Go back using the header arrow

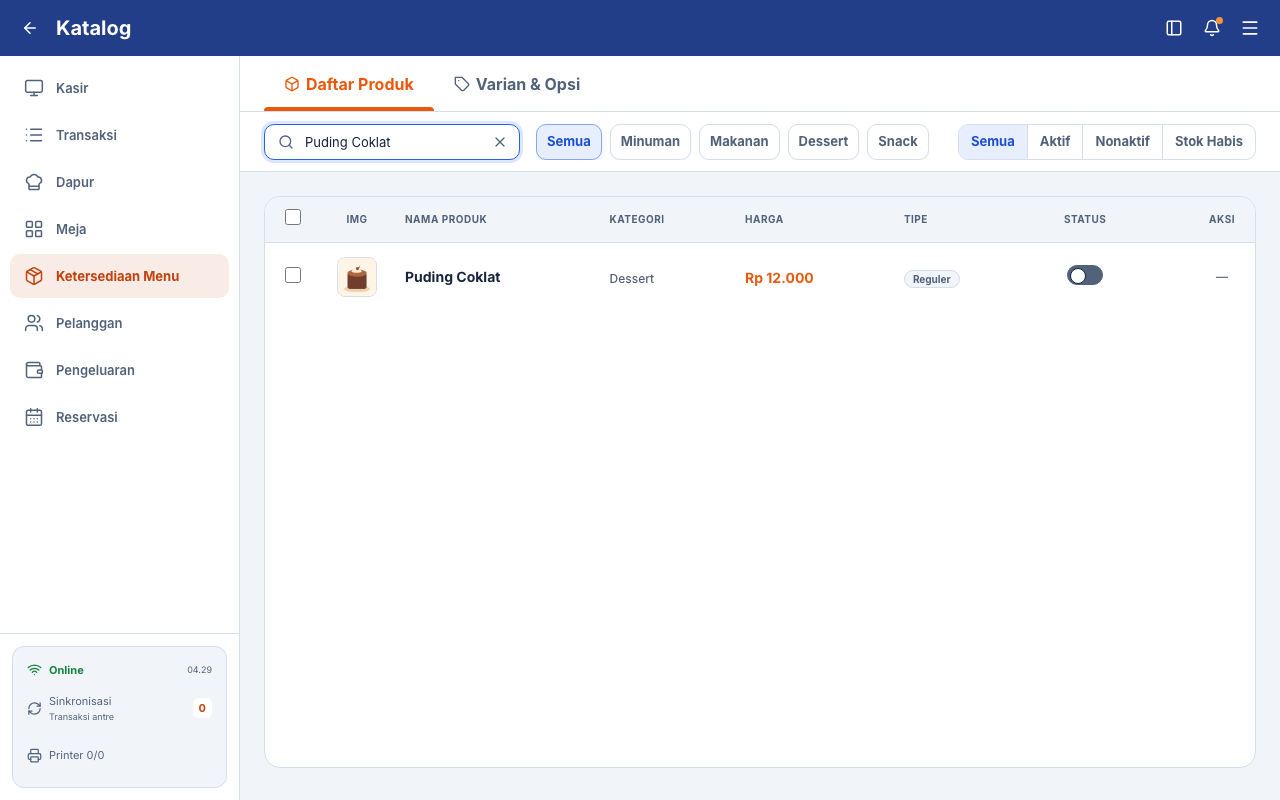coord(30,28)
